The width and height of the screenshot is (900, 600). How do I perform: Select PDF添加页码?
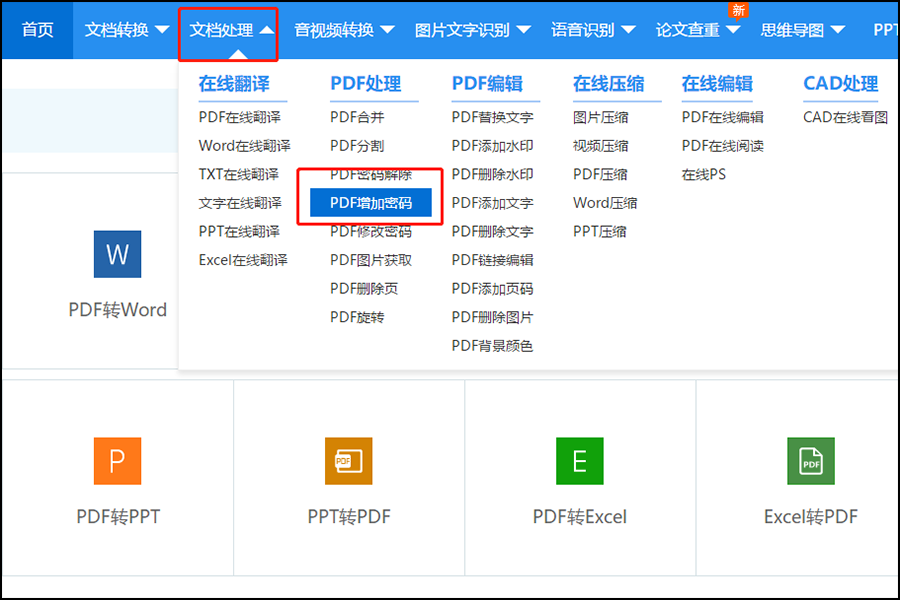492,289
